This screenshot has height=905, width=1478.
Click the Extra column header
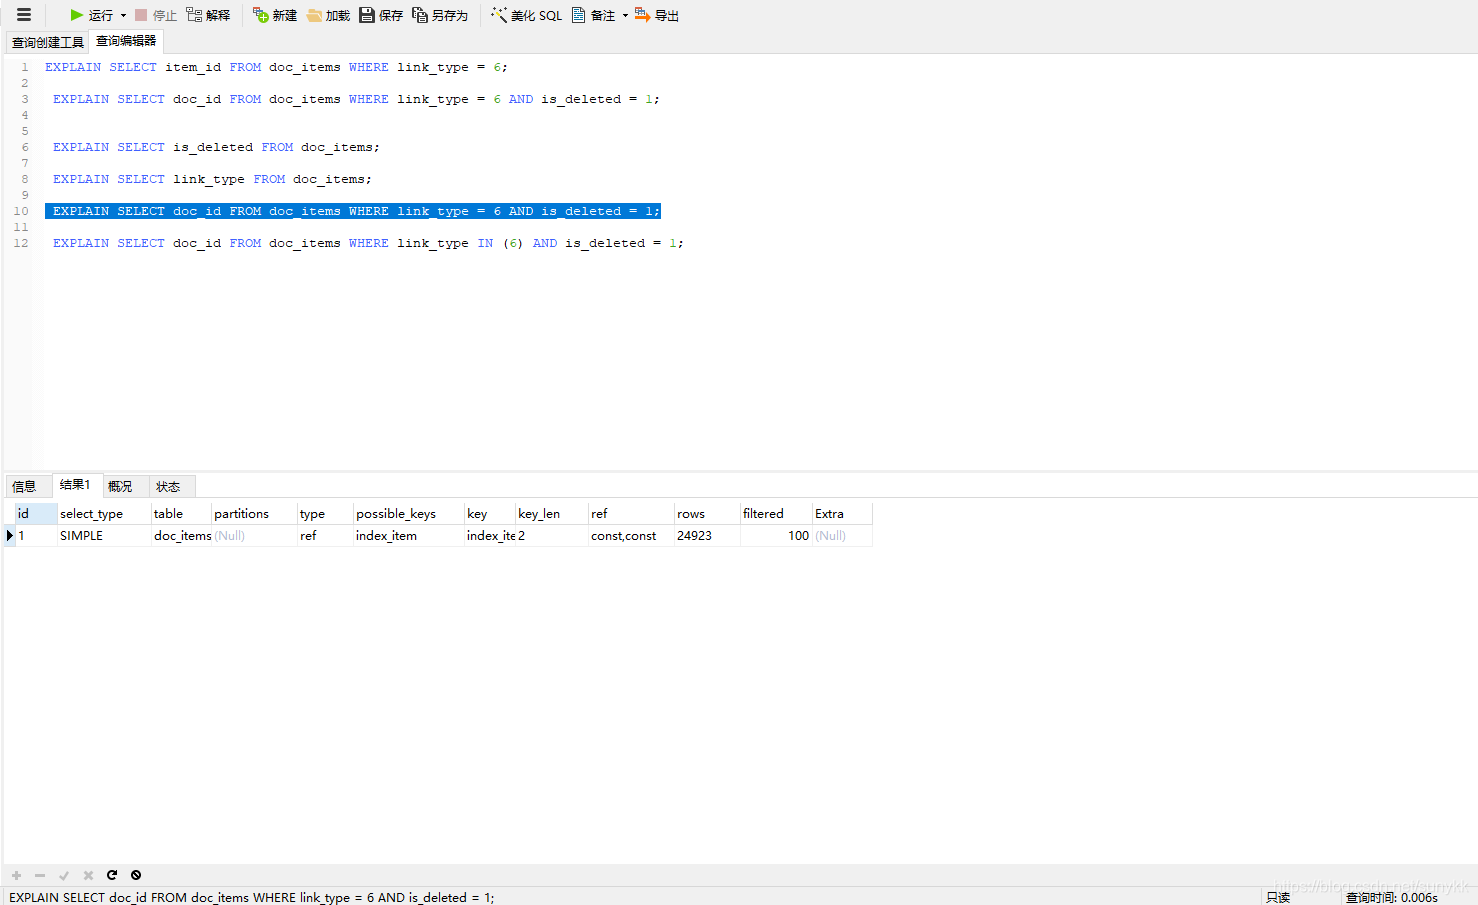[x=842, y=513]
